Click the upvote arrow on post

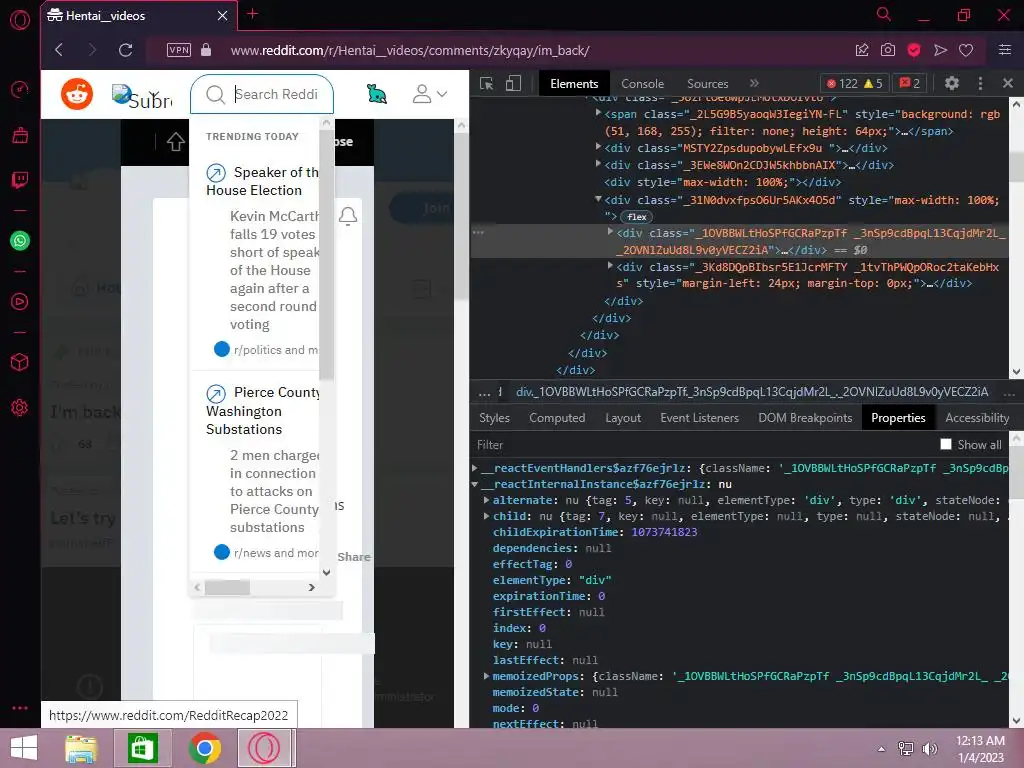(175, 141)
